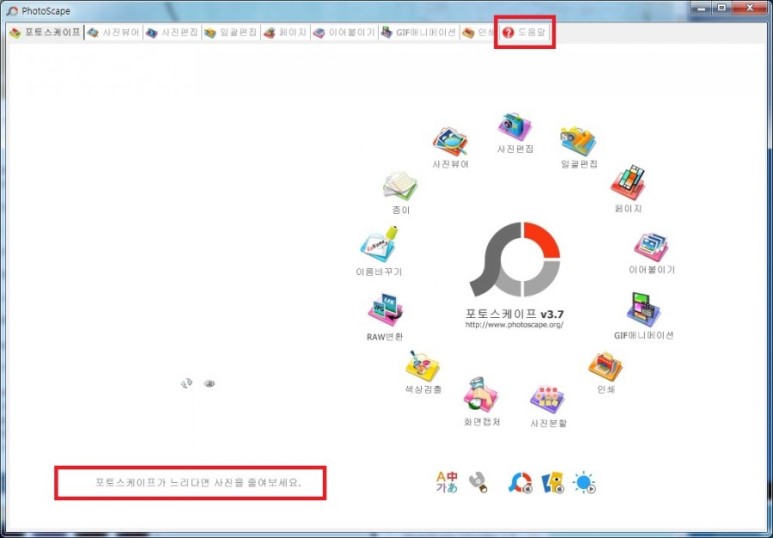Open the 사진편집 tab

pyautogui.click(x=172, y=33)
